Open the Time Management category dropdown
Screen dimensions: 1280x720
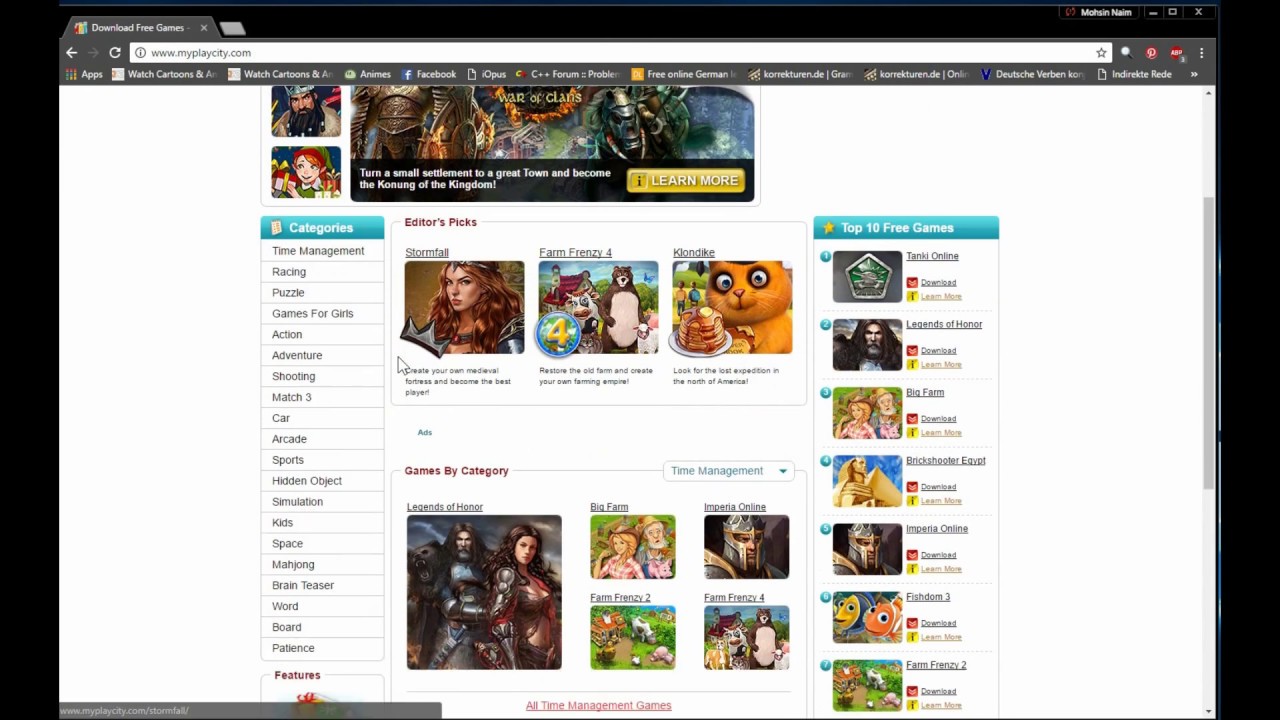[x=729, y=471]
